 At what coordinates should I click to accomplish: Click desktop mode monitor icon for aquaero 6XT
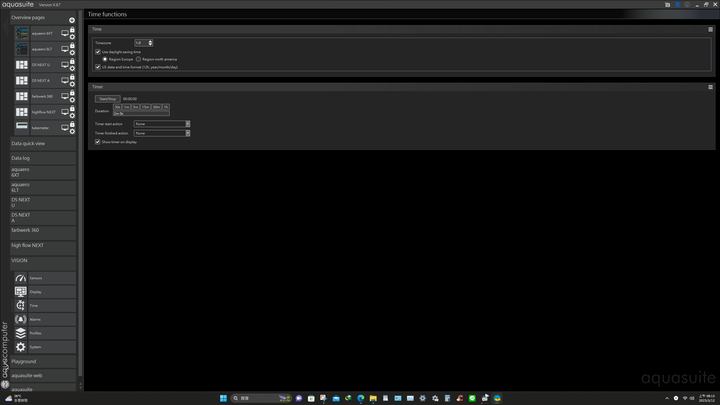(65, 34)
